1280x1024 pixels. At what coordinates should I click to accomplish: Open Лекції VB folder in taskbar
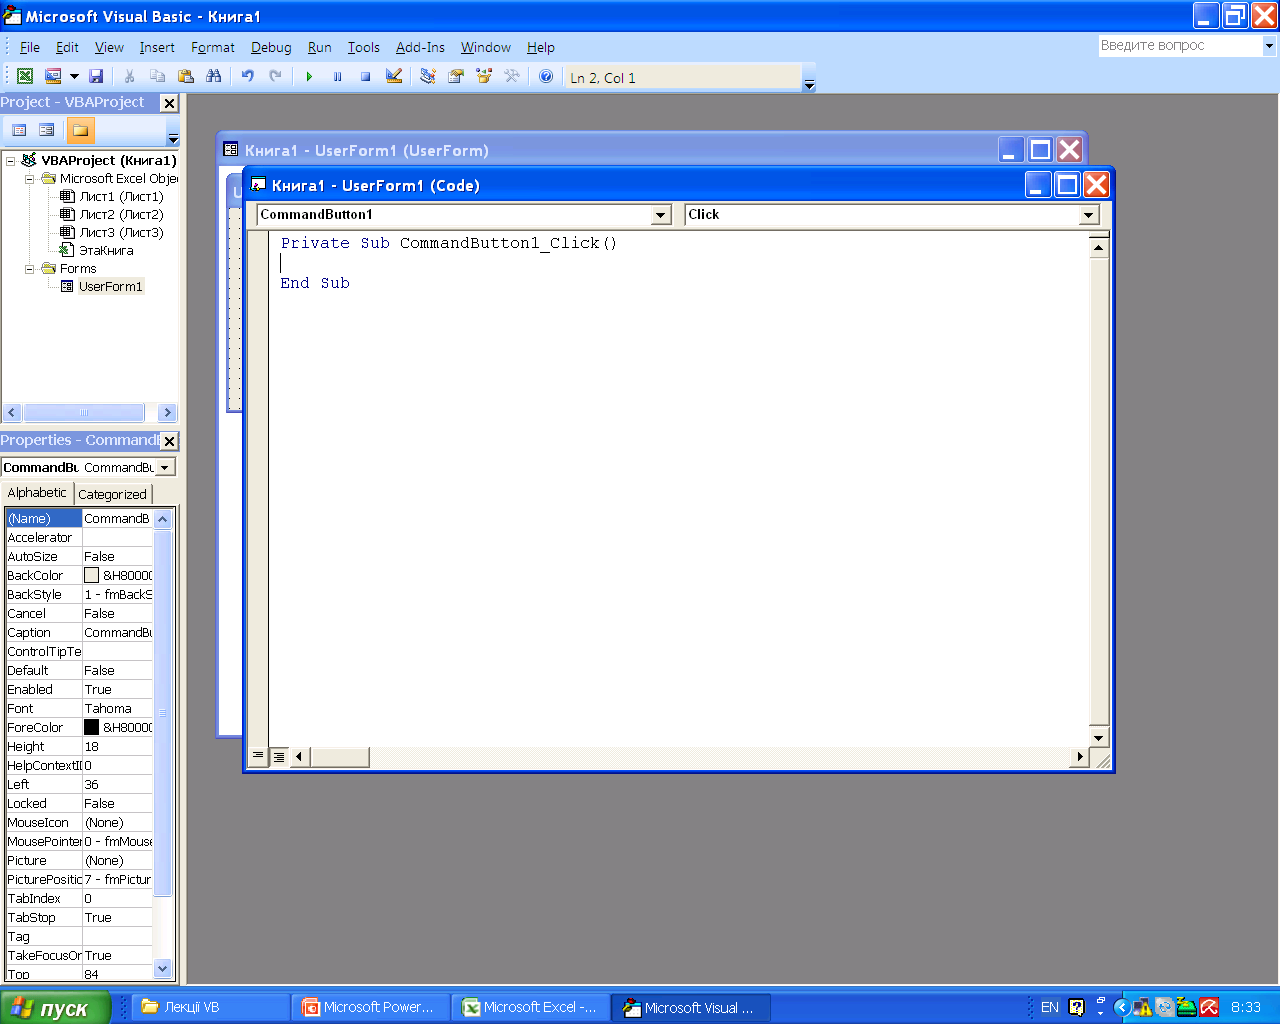[209, 1007]
